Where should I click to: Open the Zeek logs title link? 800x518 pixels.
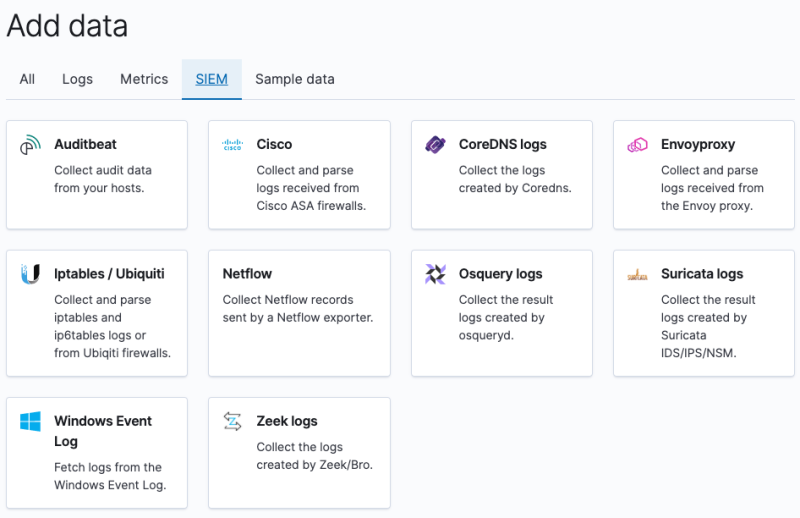coord(287,421)
